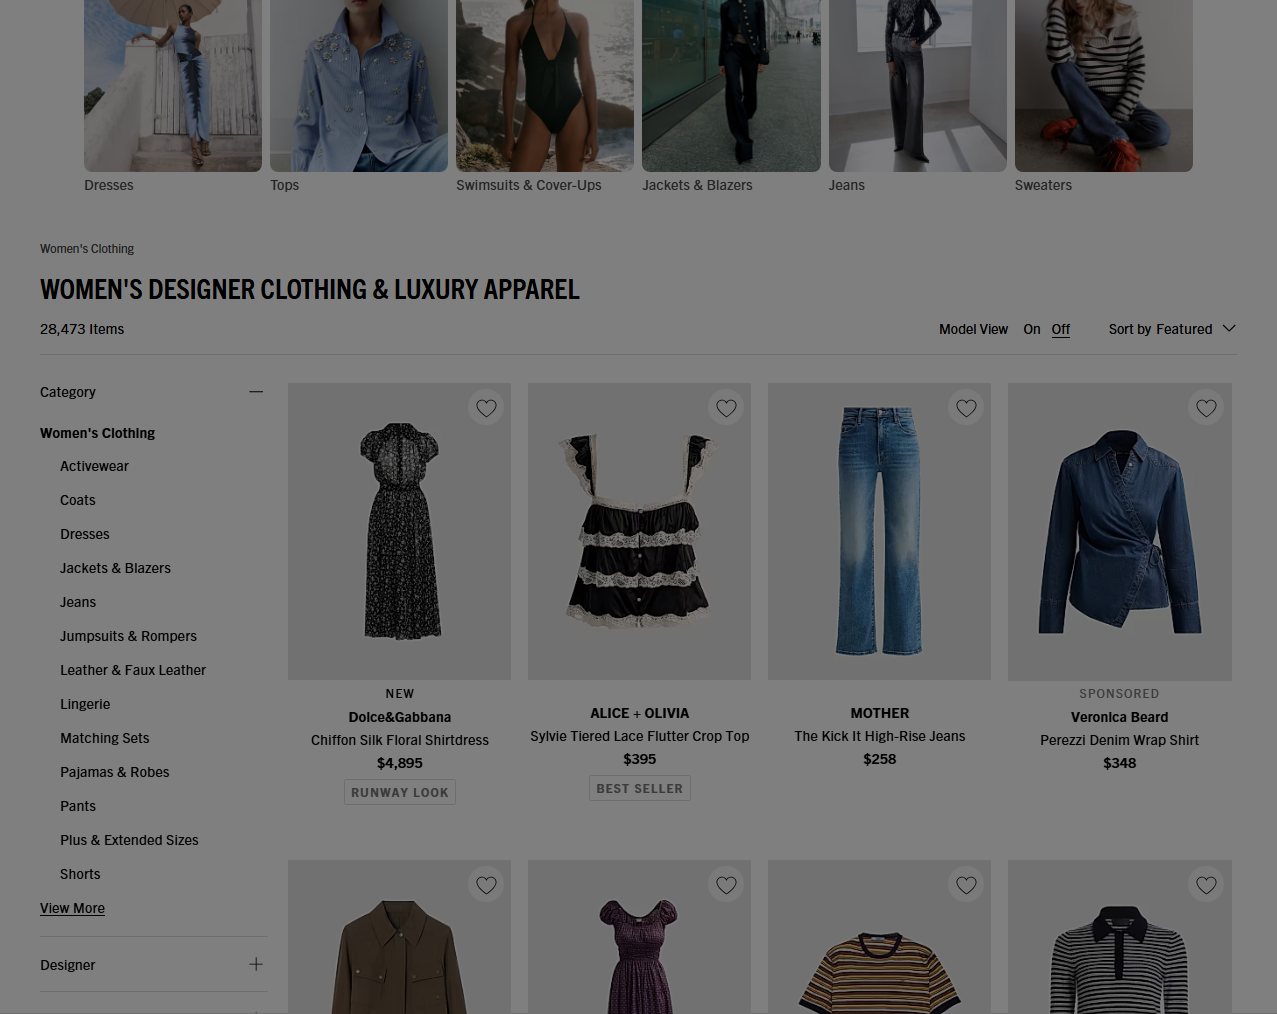The height and width of the screenshot is (1014, 1277).
Task: Filter by Matching Sets
Action: click(104, 738)
